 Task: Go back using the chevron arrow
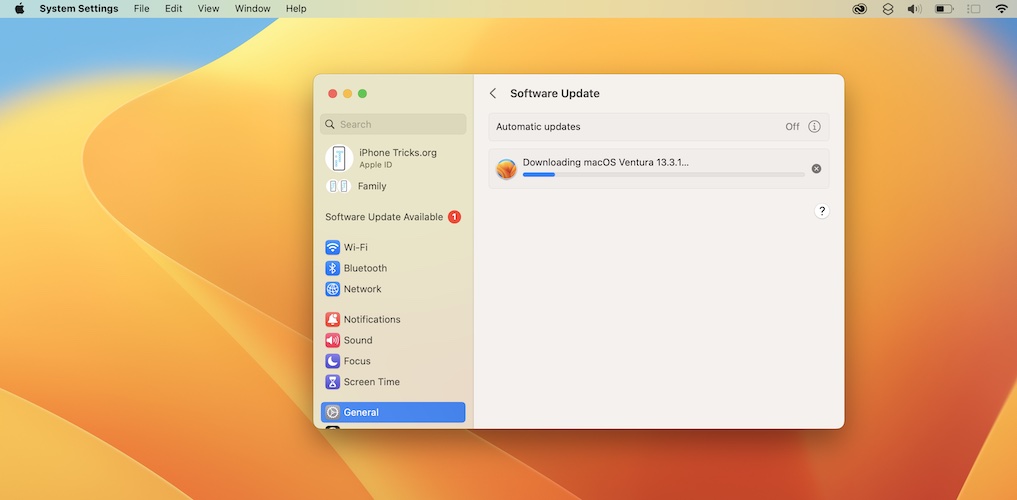click(x=493, y=93)
